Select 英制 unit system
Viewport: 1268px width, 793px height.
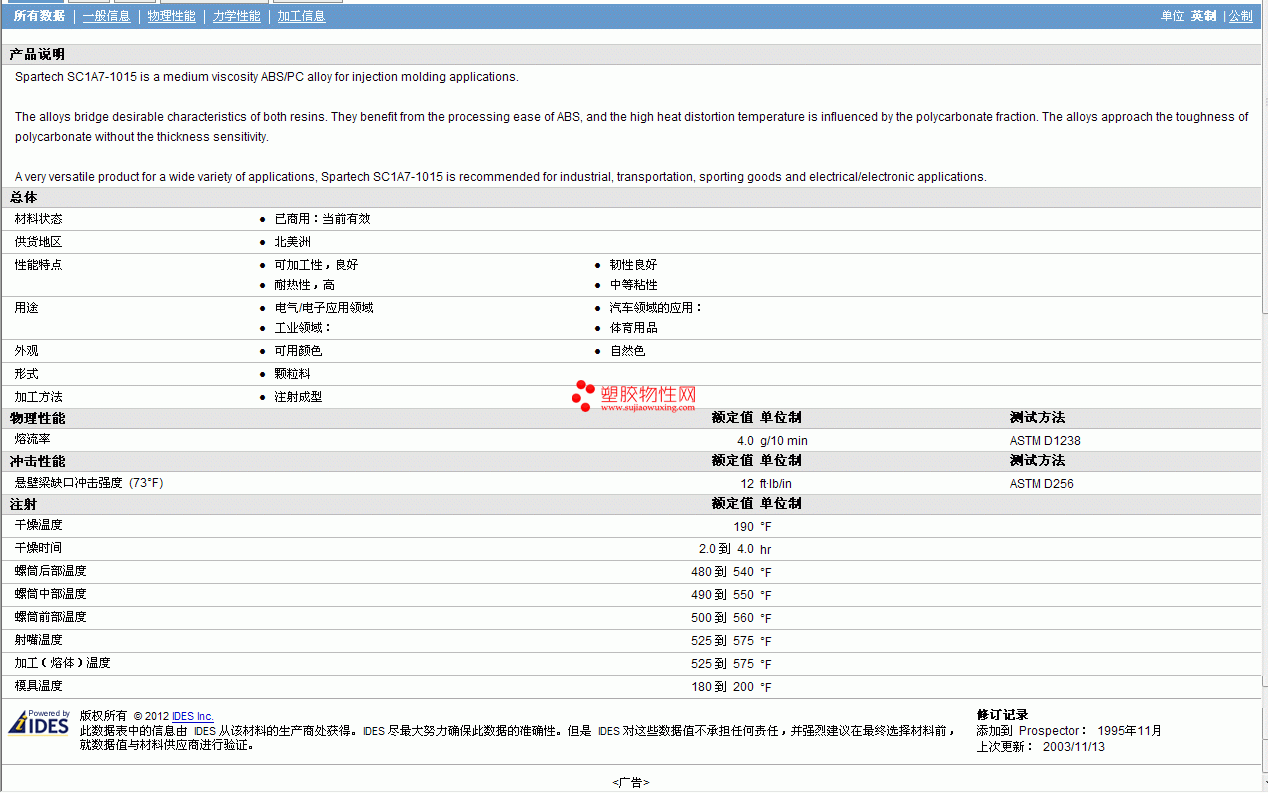click(1203, 16)
